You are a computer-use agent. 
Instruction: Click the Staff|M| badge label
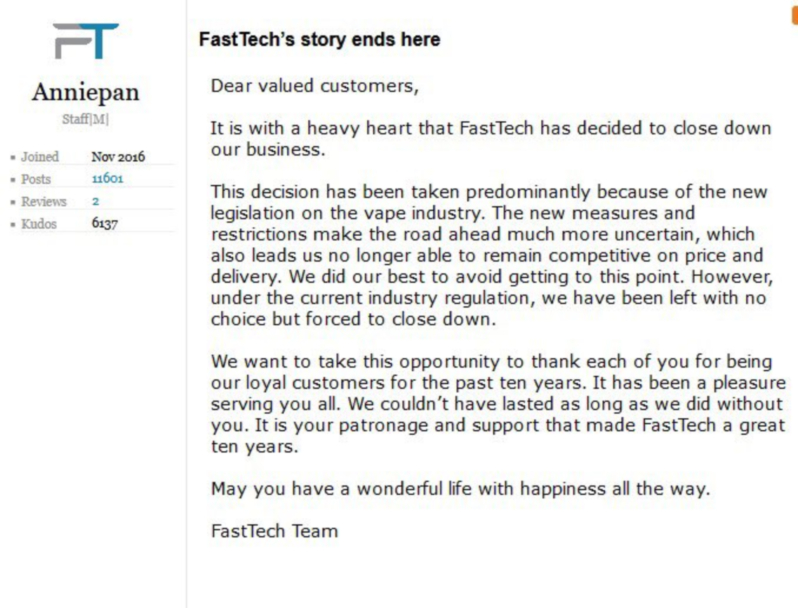(86, 119)
